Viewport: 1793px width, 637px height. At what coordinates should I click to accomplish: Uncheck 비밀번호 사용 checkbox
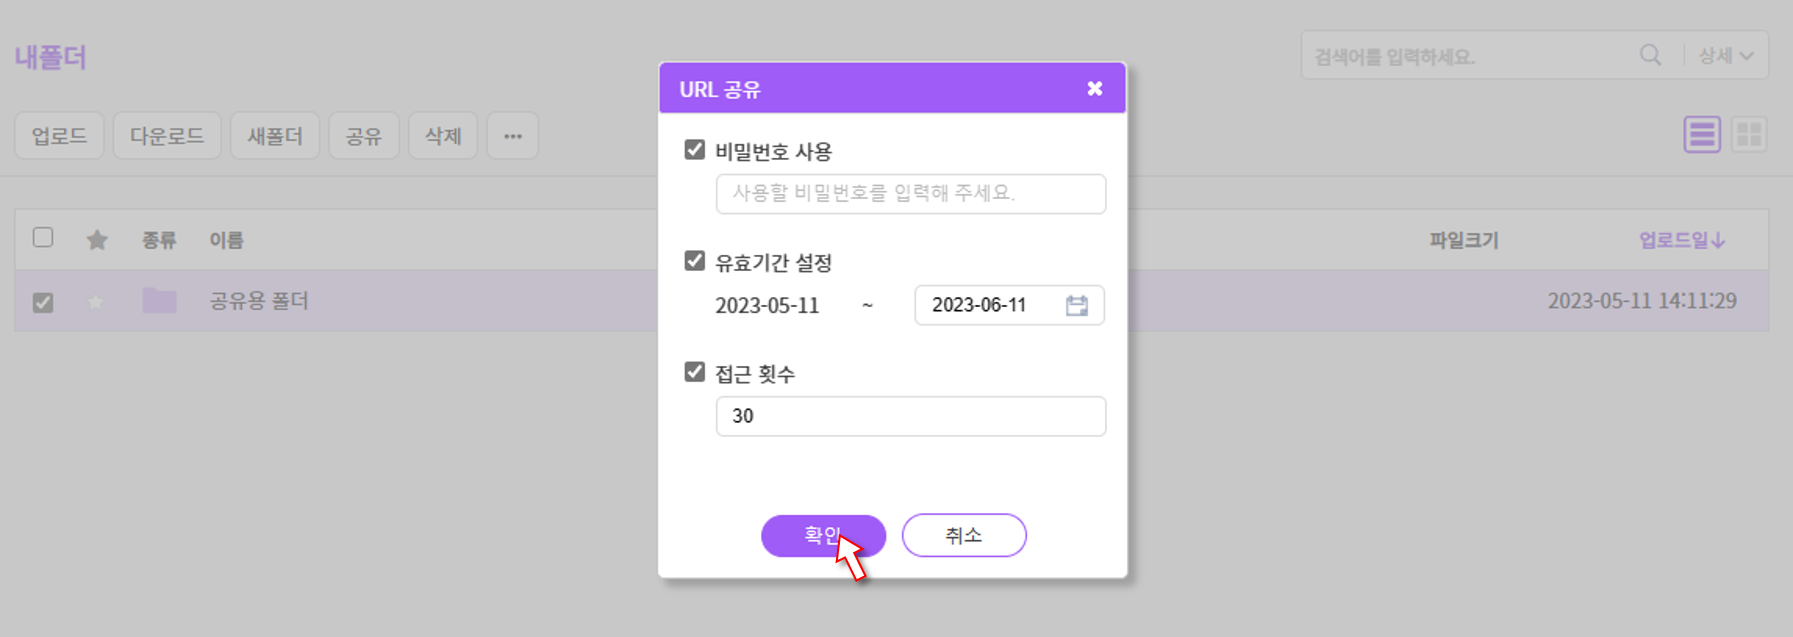(x=695, y=150)
